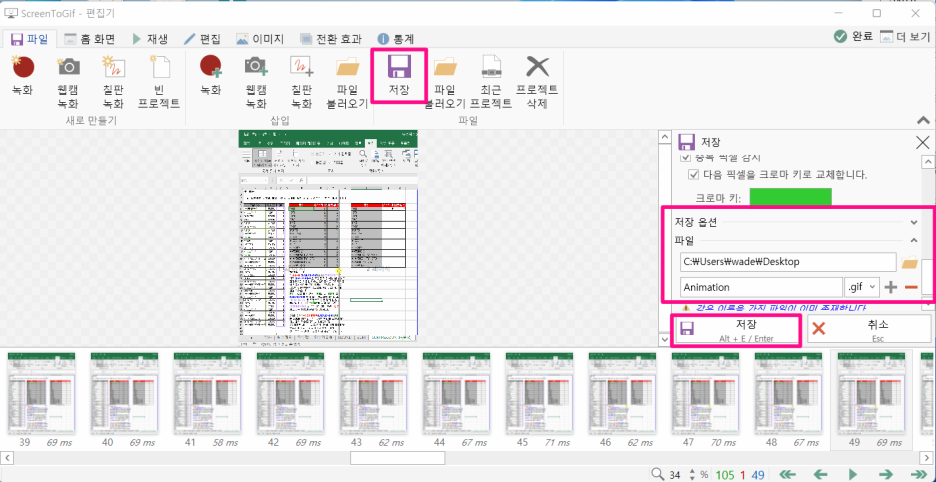The image size is (936, 482).
Task: Increase zoom with the up stepper
Action: (692, 471)
